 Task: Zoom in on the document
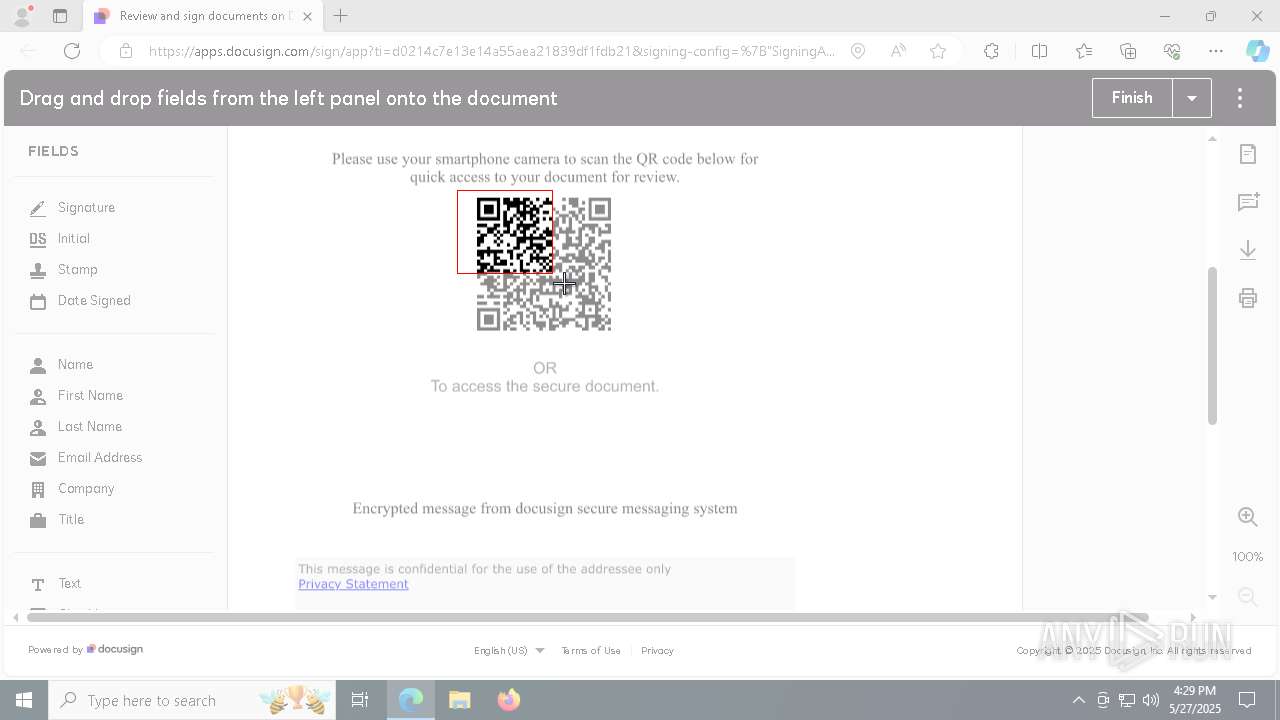point(1248,517)
